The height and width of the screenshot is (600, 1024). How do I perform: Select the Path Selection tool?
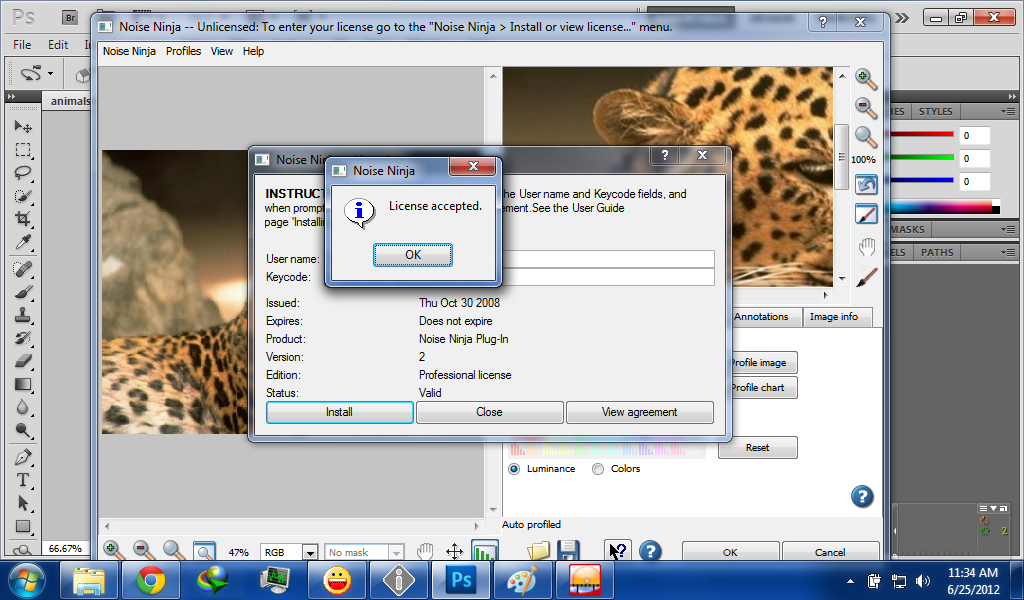pos(24,503)
